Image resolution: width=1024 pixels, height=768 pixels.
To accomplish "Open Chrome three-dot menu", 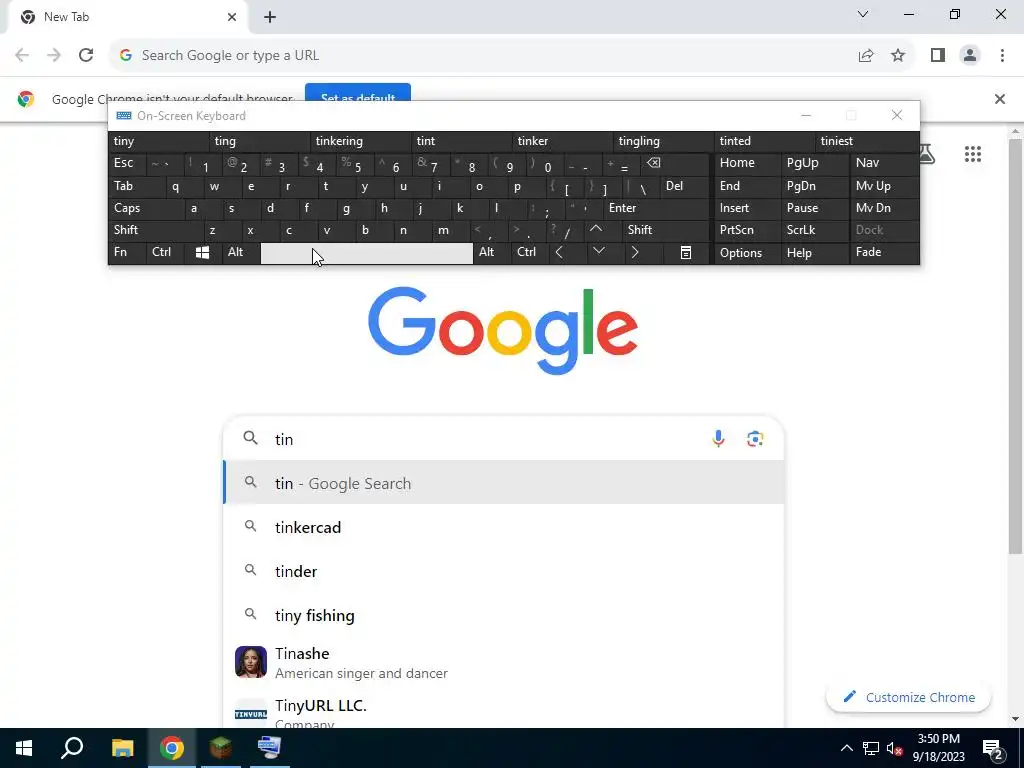I will (x=1002, y=56).
